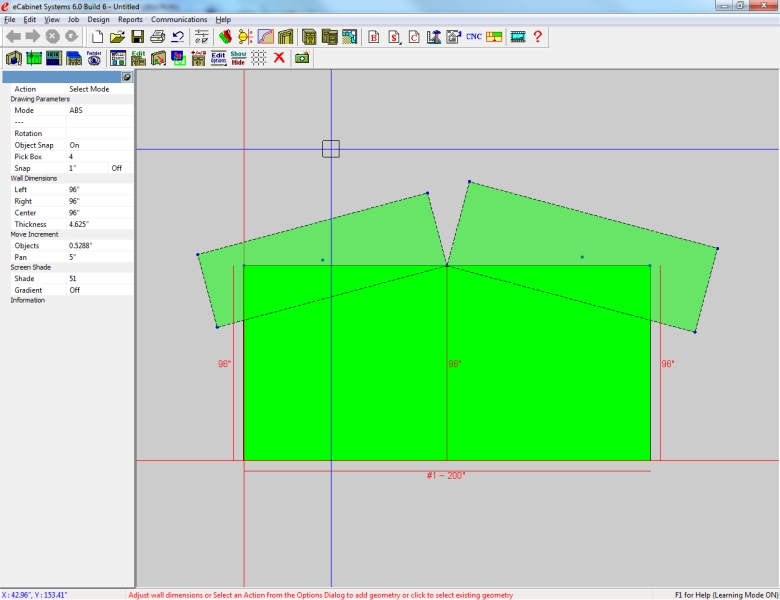Save the job using the floppy disk icon

(x=137, y=37)
